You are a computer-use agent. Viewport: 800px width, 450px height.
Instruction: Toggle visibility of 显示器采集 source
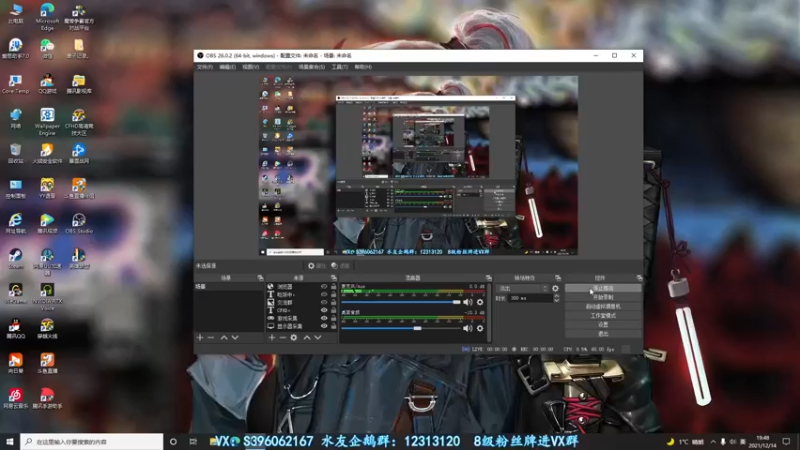click(324, 326)
